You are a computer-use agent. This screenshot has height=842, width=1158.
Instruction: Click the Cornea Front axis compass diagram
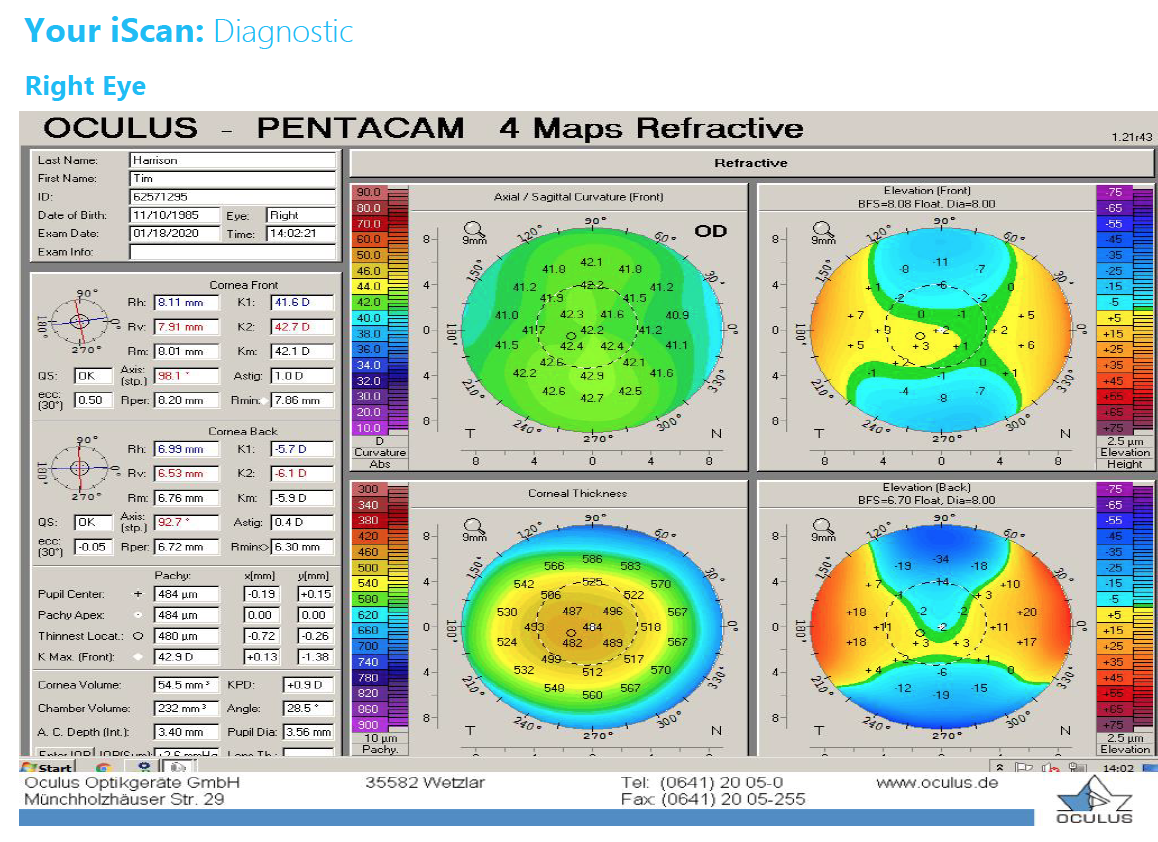80,321
